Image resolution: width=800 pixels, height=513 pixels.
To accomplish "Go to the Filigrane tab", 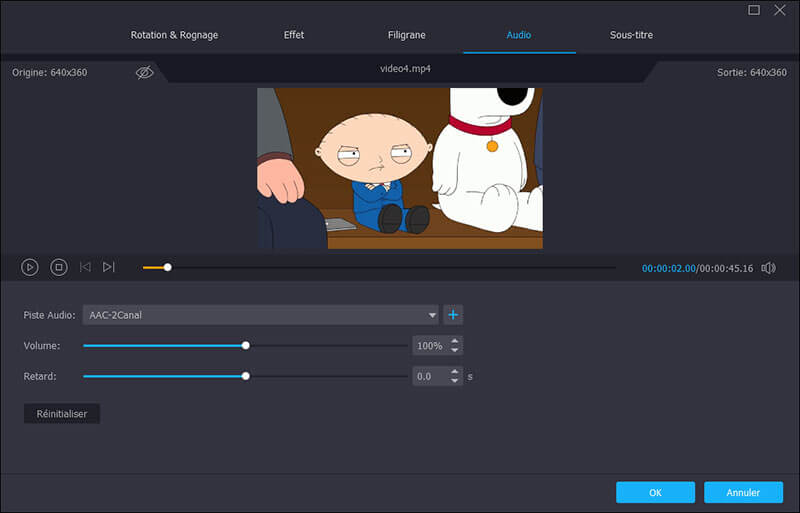I will 406,35.
